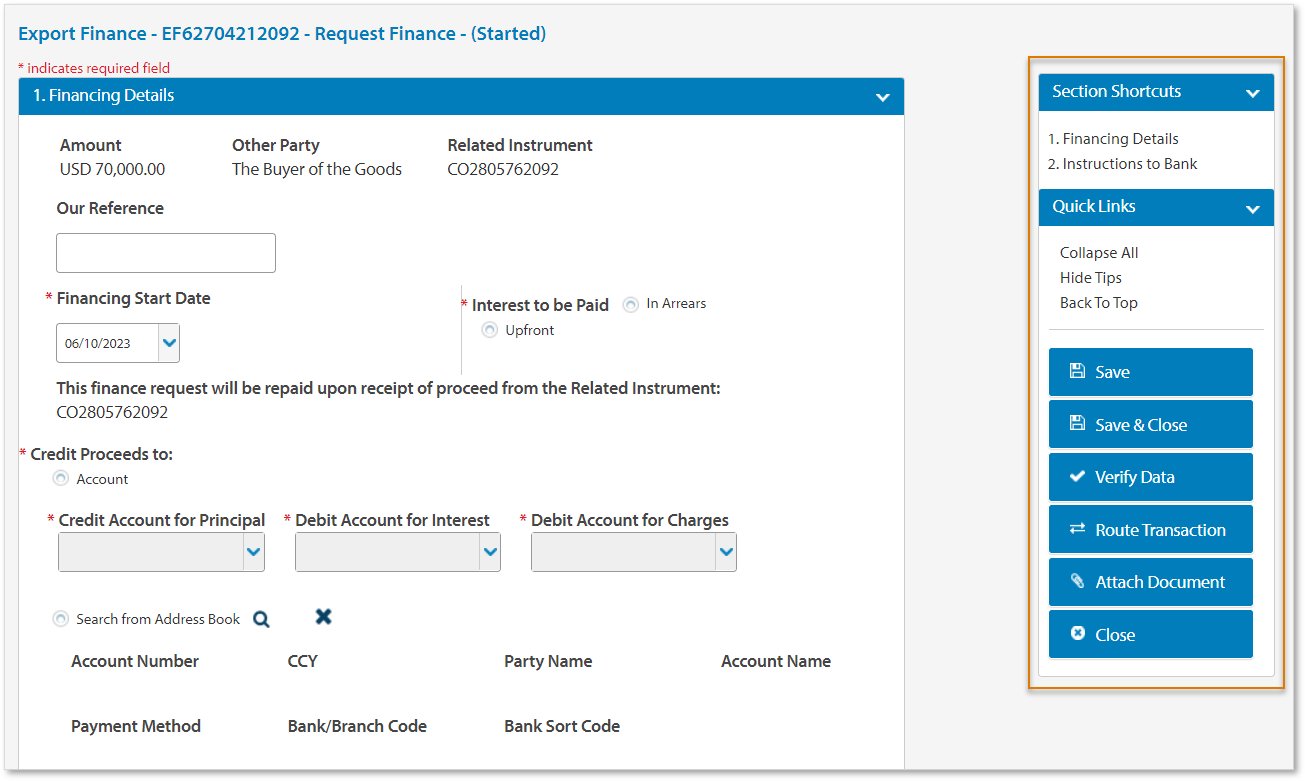Click the magnifier icon beside Search from Address Book

(x=261, y=619)
